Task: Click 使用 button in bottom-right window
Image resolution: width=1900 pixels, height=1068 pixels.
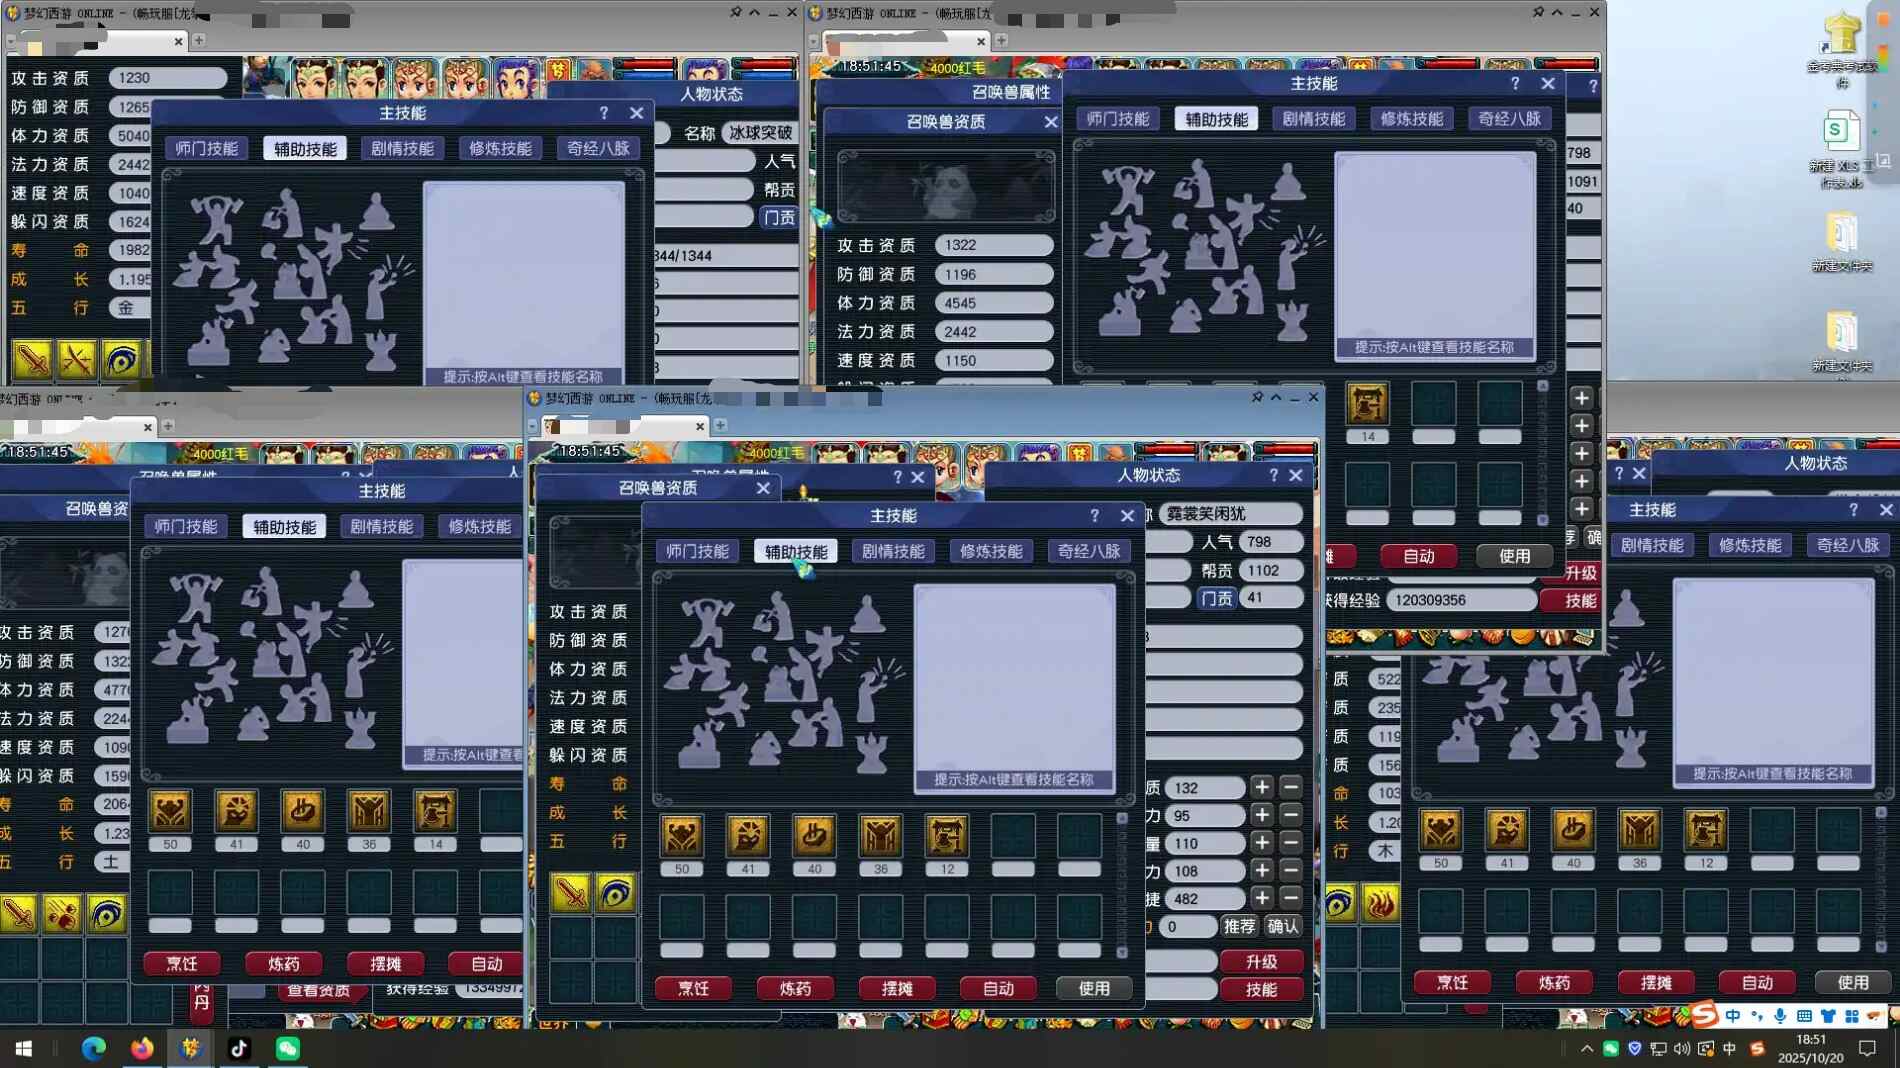Action: [1852, 982]
